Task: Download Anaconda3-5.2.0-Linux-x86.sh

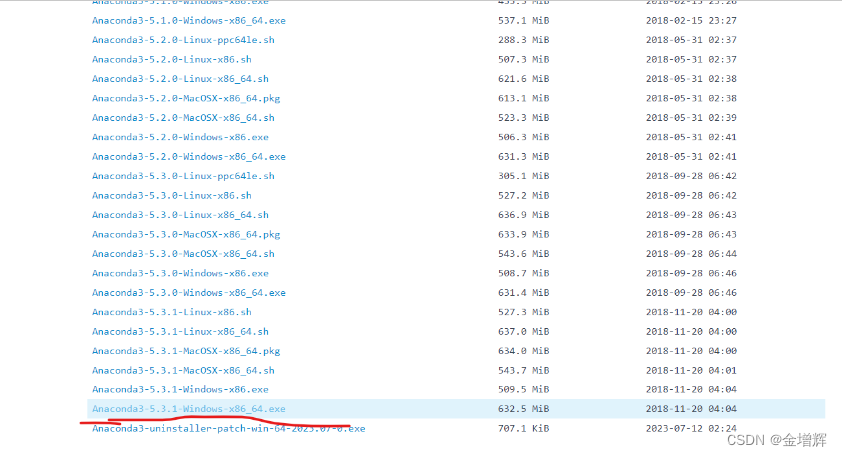Action: pos(172,59)
